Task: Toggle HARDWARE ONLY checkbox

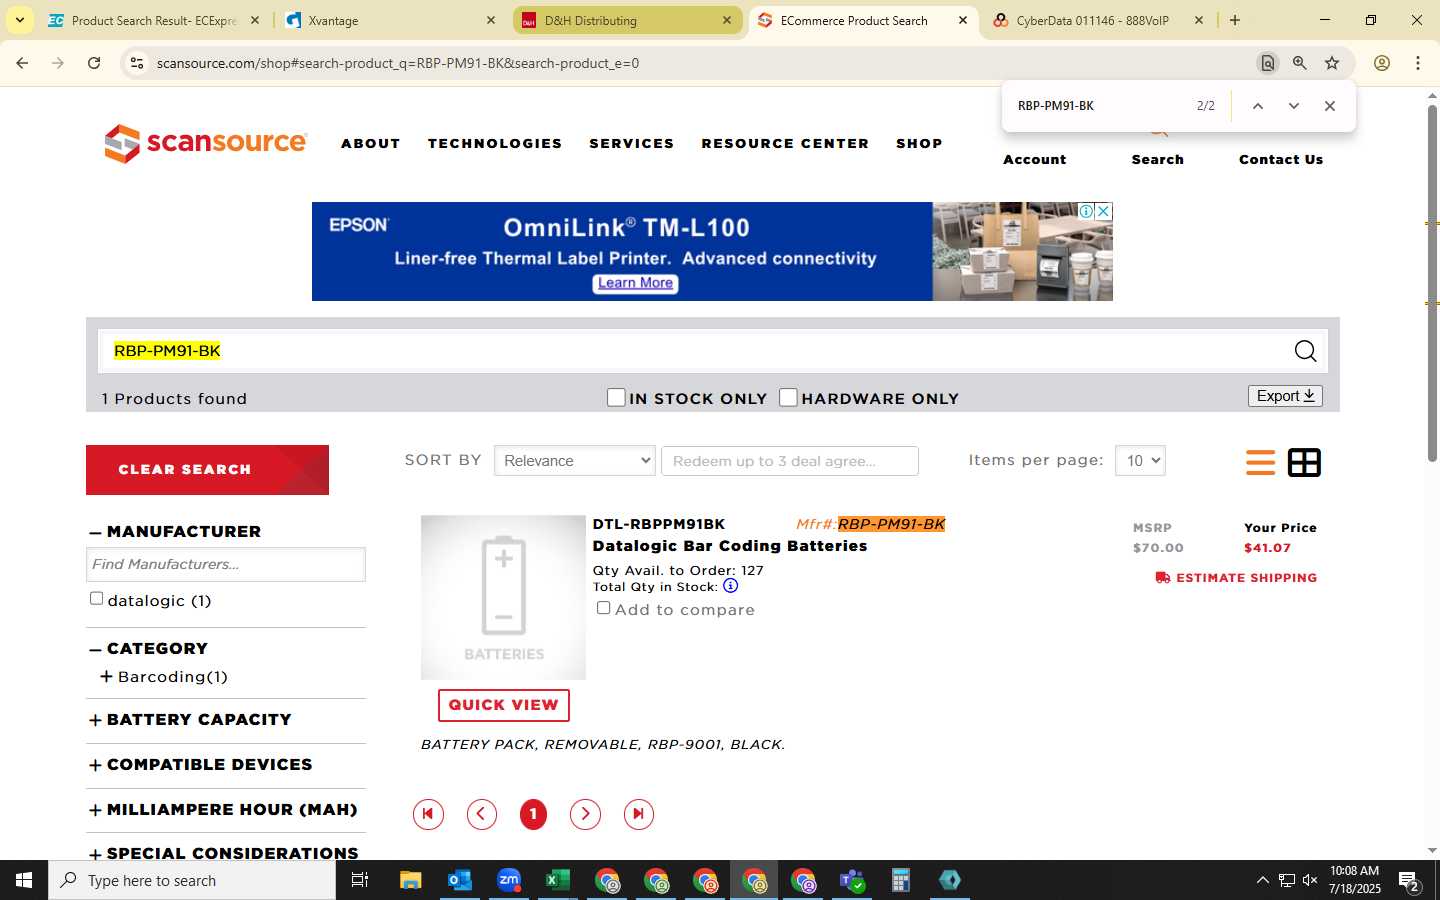Action: point(788,398)
